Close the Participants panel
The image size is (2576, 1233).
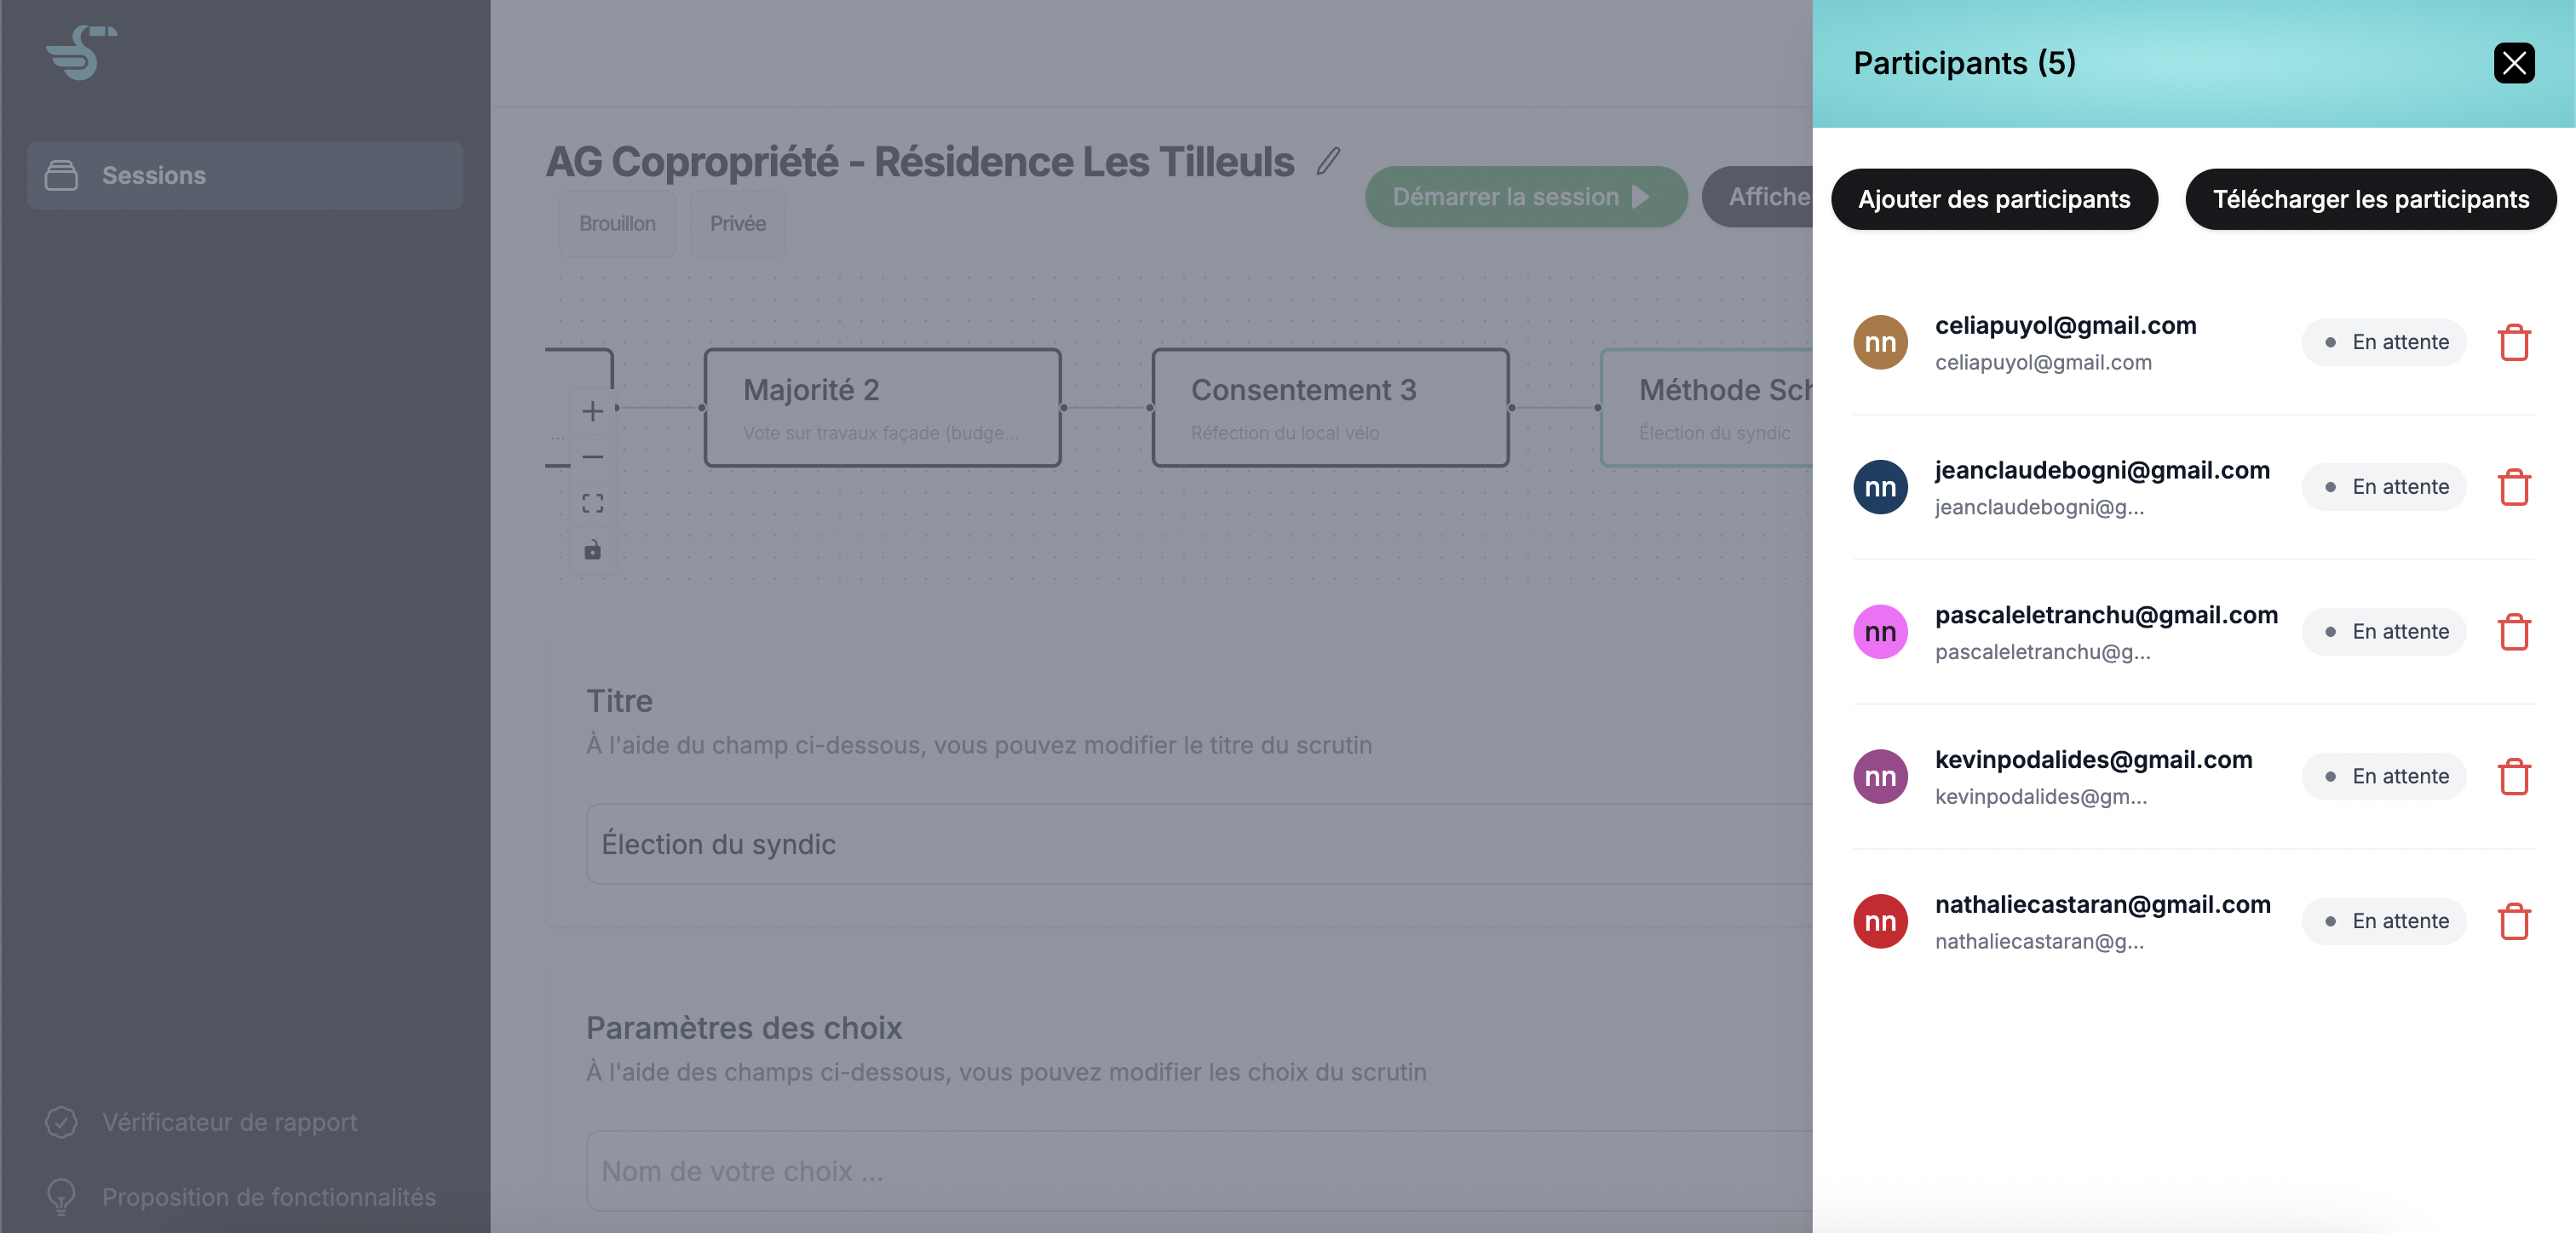pos(2513,63)
